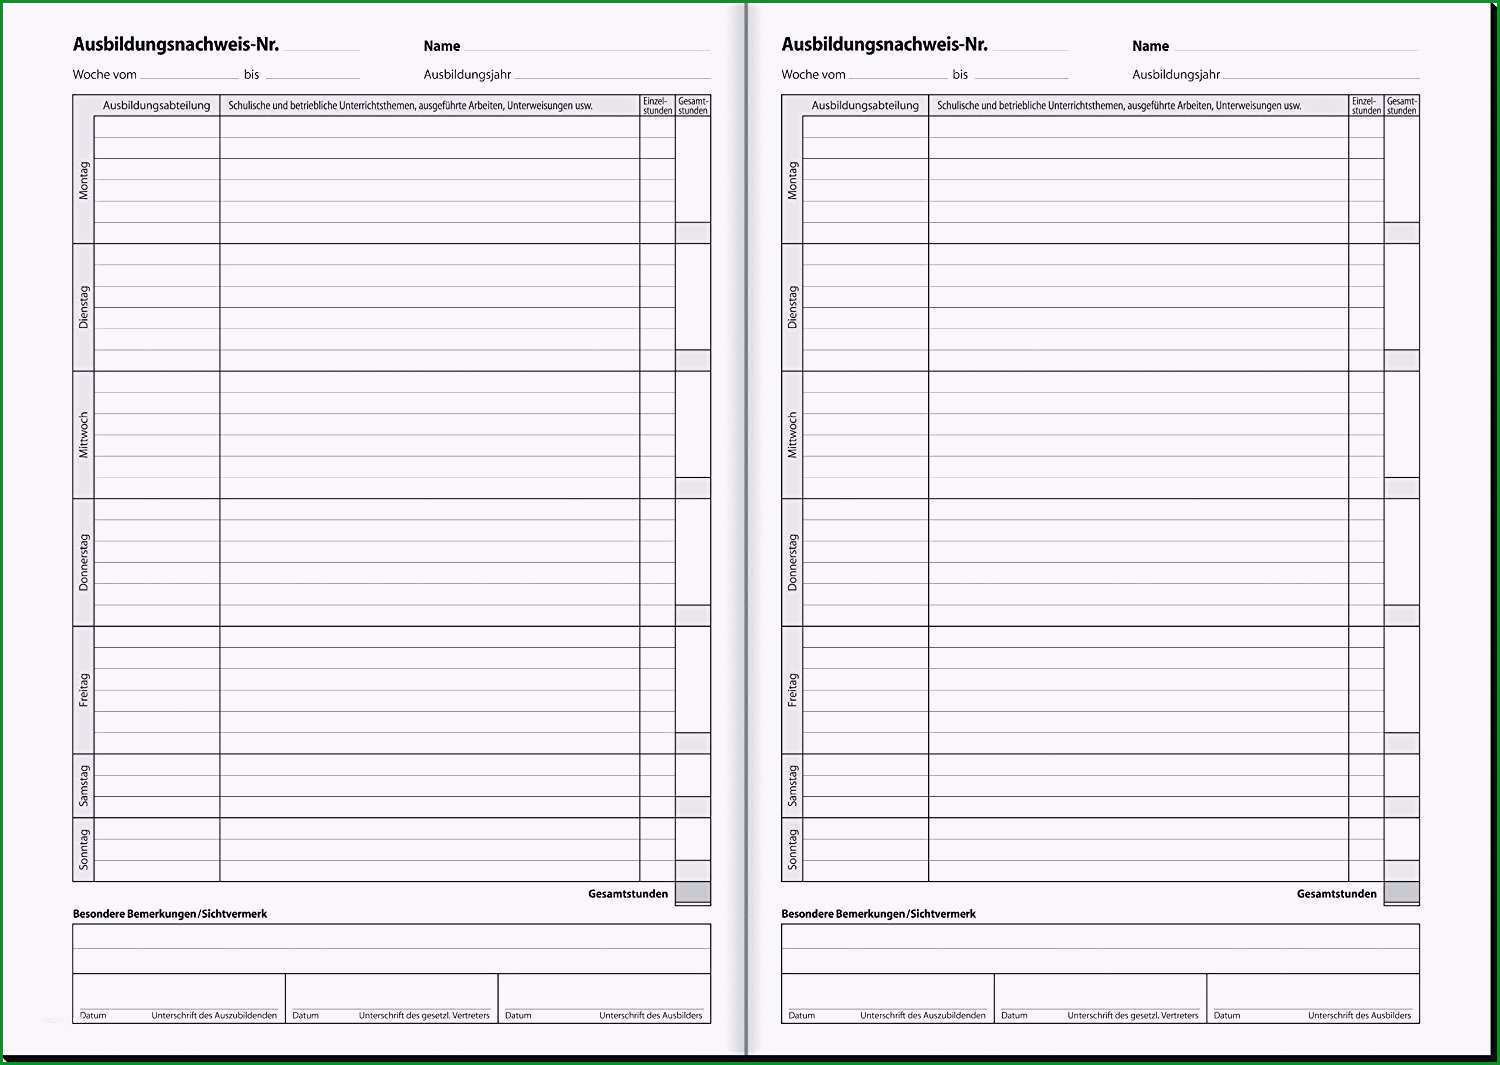Click Schulische und betriebliche Unterrichtsthemen header, right page

tap(1119, 105)
